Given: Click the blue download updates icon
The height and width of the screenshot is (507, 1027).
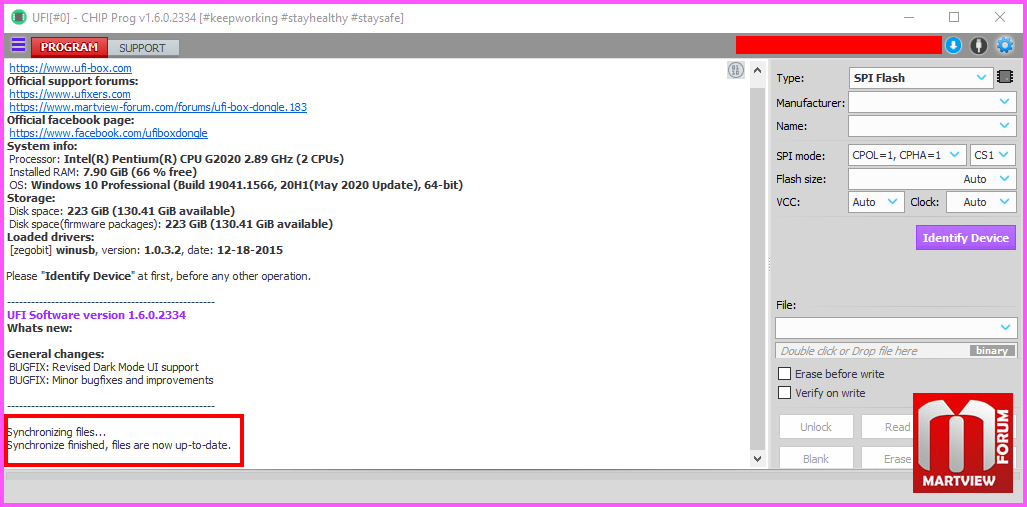Looking at the screenshot, I should click(x=953, y=45).
